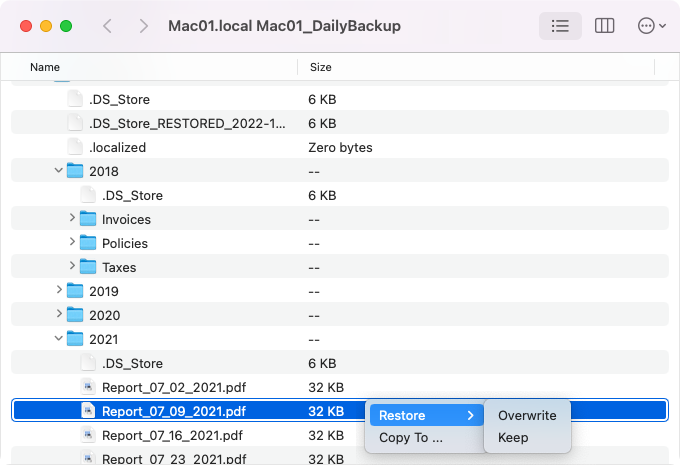Click the 2021 folder icon

[75, 339]
